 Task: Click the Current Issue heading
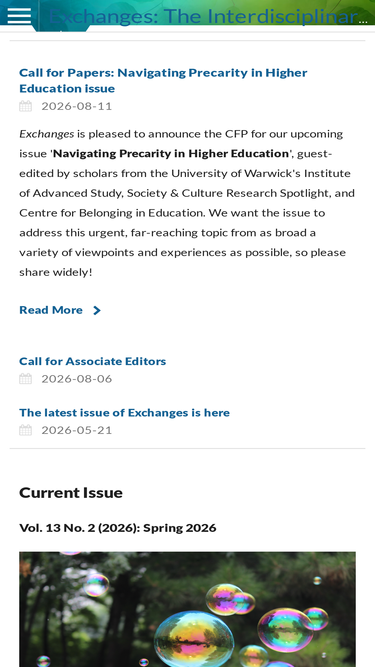point(71,493)
